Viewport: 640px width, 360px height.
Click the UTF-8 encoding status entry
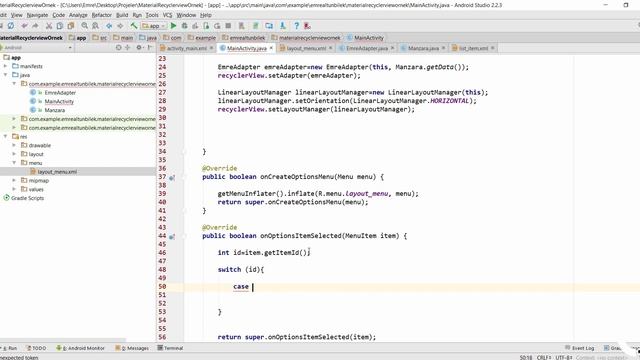click(x=564, y=358)
